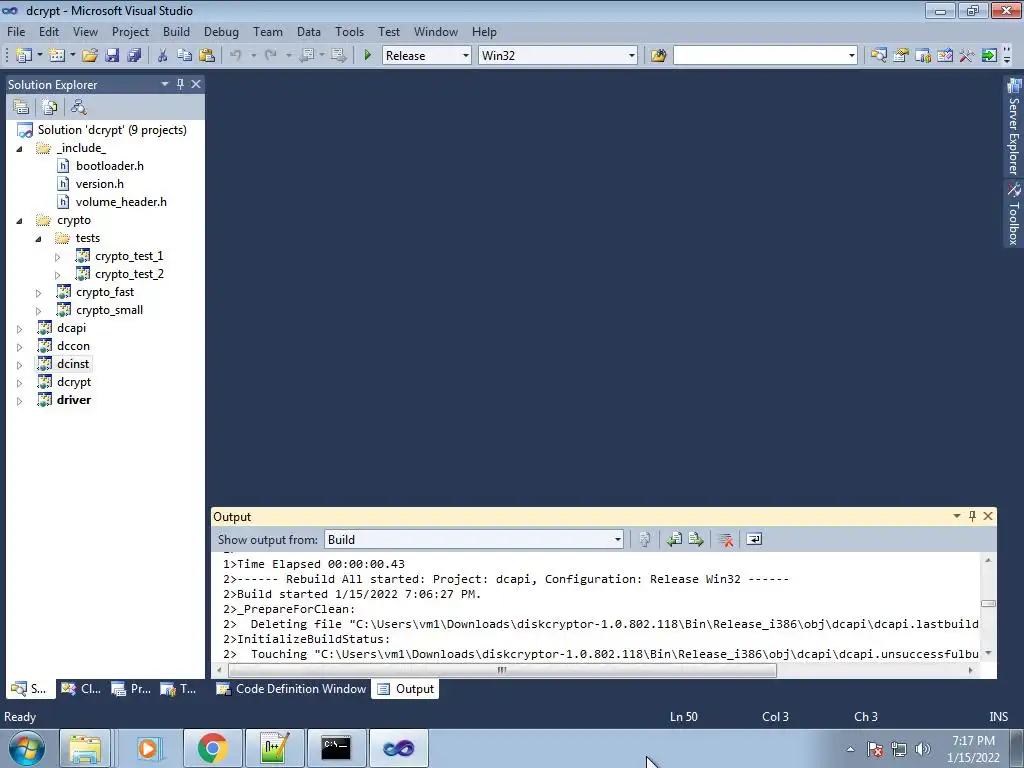
Task: Click the Save All toolbar icon
Action: click(x=135, y=56)
